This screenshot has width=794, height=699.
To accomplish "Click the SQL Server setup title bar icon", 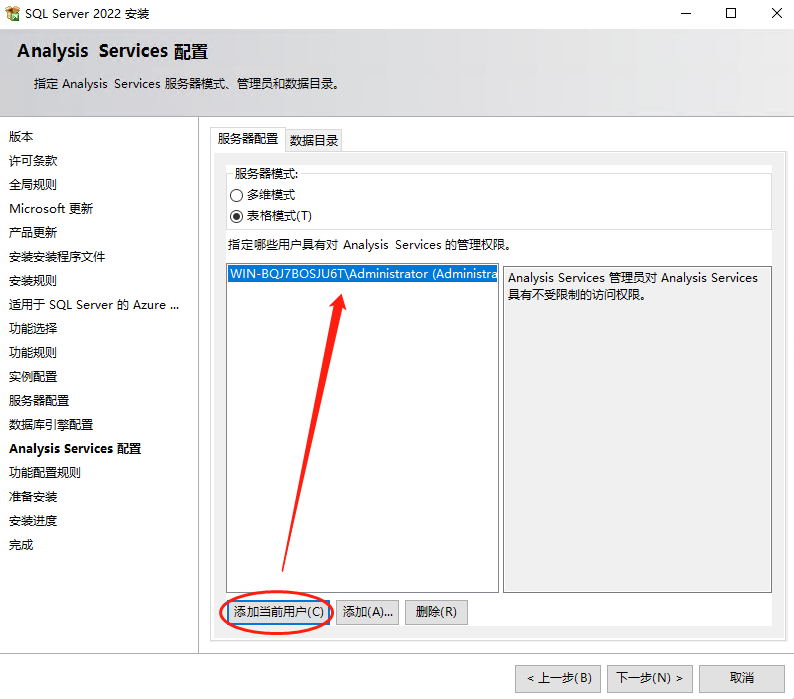I will (12, 14).
